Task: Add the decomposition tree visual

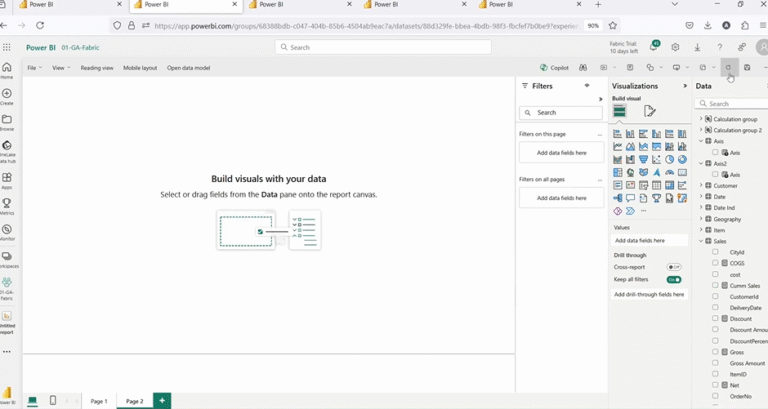Action: [x=617, y=198]
